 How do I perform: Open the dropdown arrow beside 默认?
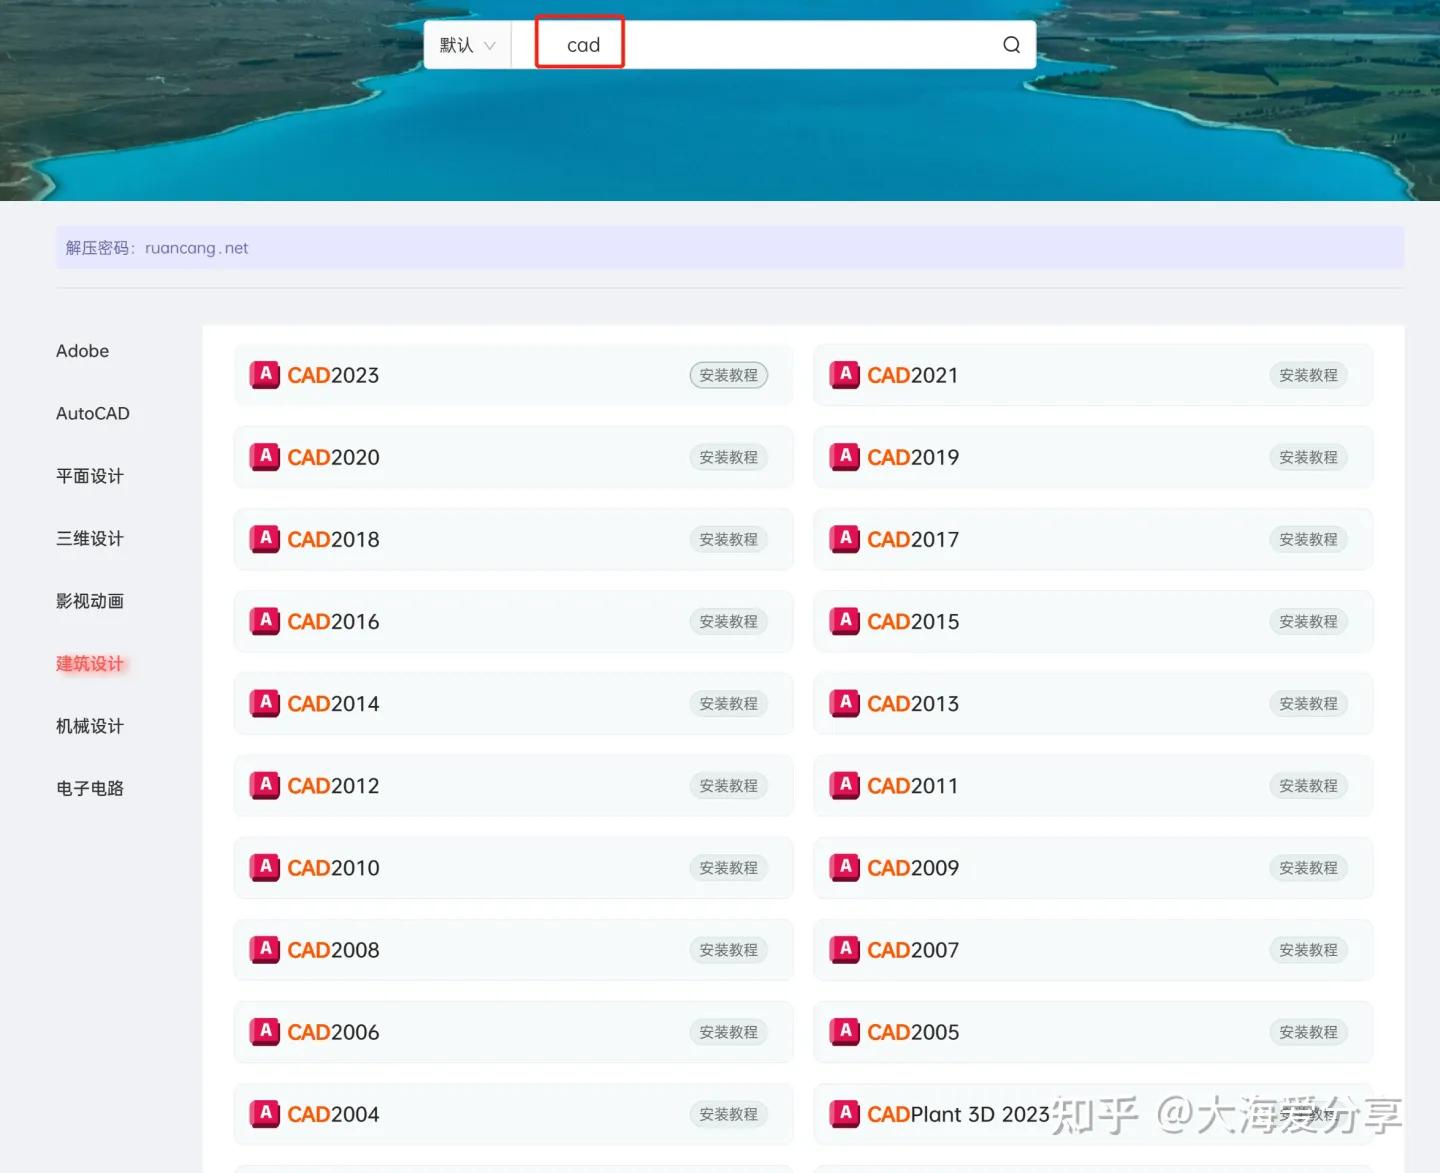click(x=491, y=45)
